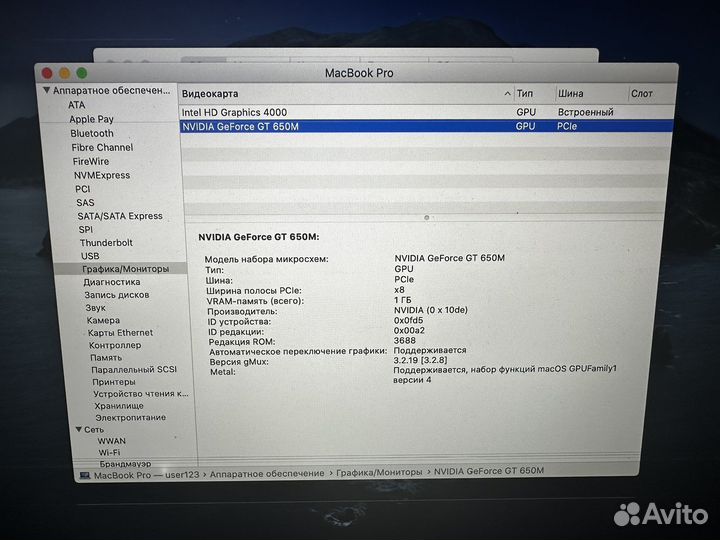Select Запись дисков sidebar entry
720x540 pixels.
pyautogui.click(x=117, y=295)
